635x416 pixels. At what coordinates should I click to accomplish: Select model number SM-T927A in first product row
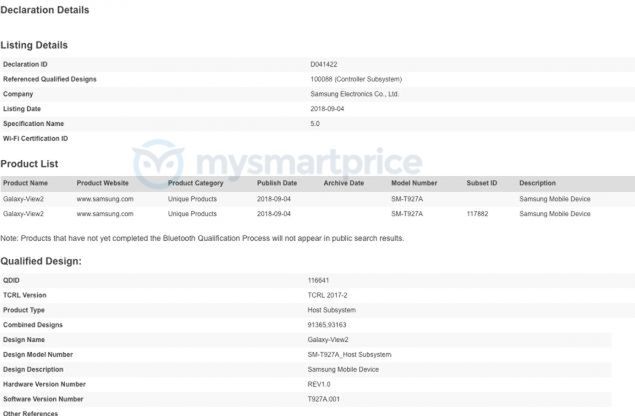(x=407, y=199)
